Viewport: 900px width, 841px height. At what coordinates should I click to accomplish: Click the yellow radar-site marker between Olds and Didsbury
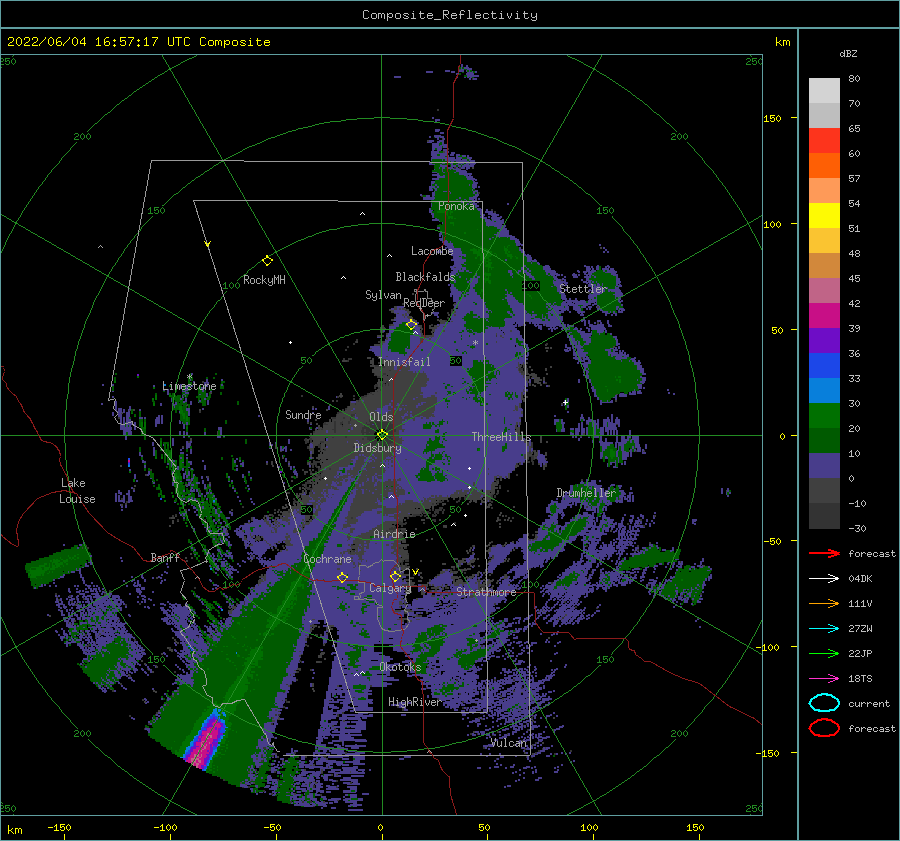point(382,435)
